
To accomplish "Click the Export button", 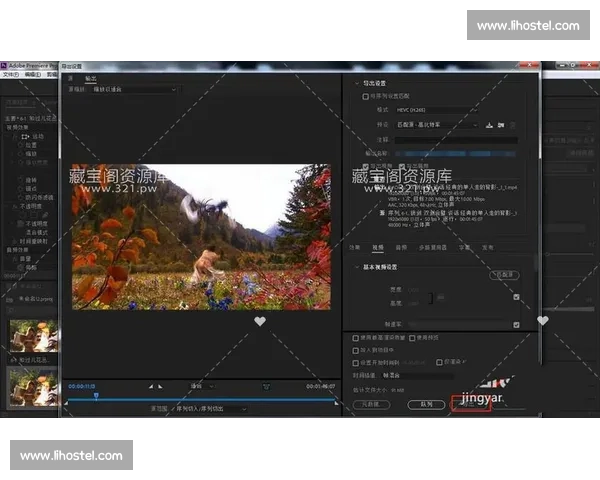I will coord(470,404).
